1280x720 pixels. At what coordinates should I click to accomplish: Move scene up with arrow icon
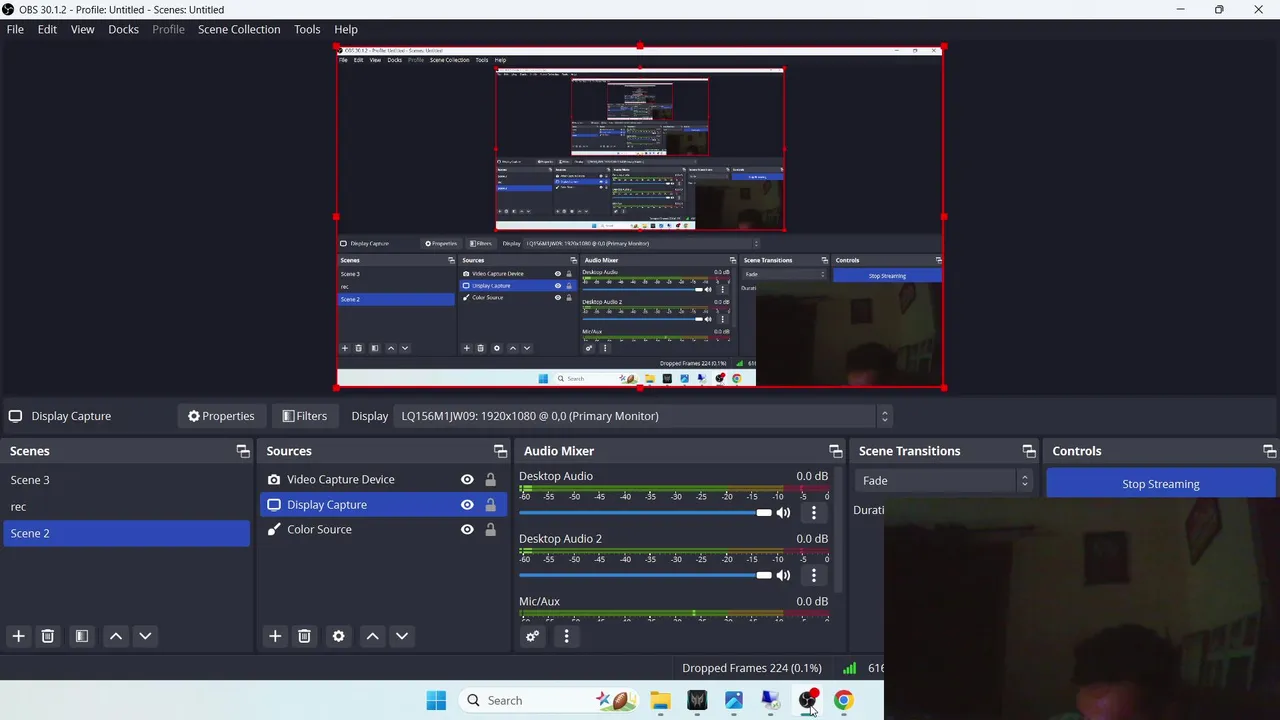pyautogui.click(x=116, y=636)
